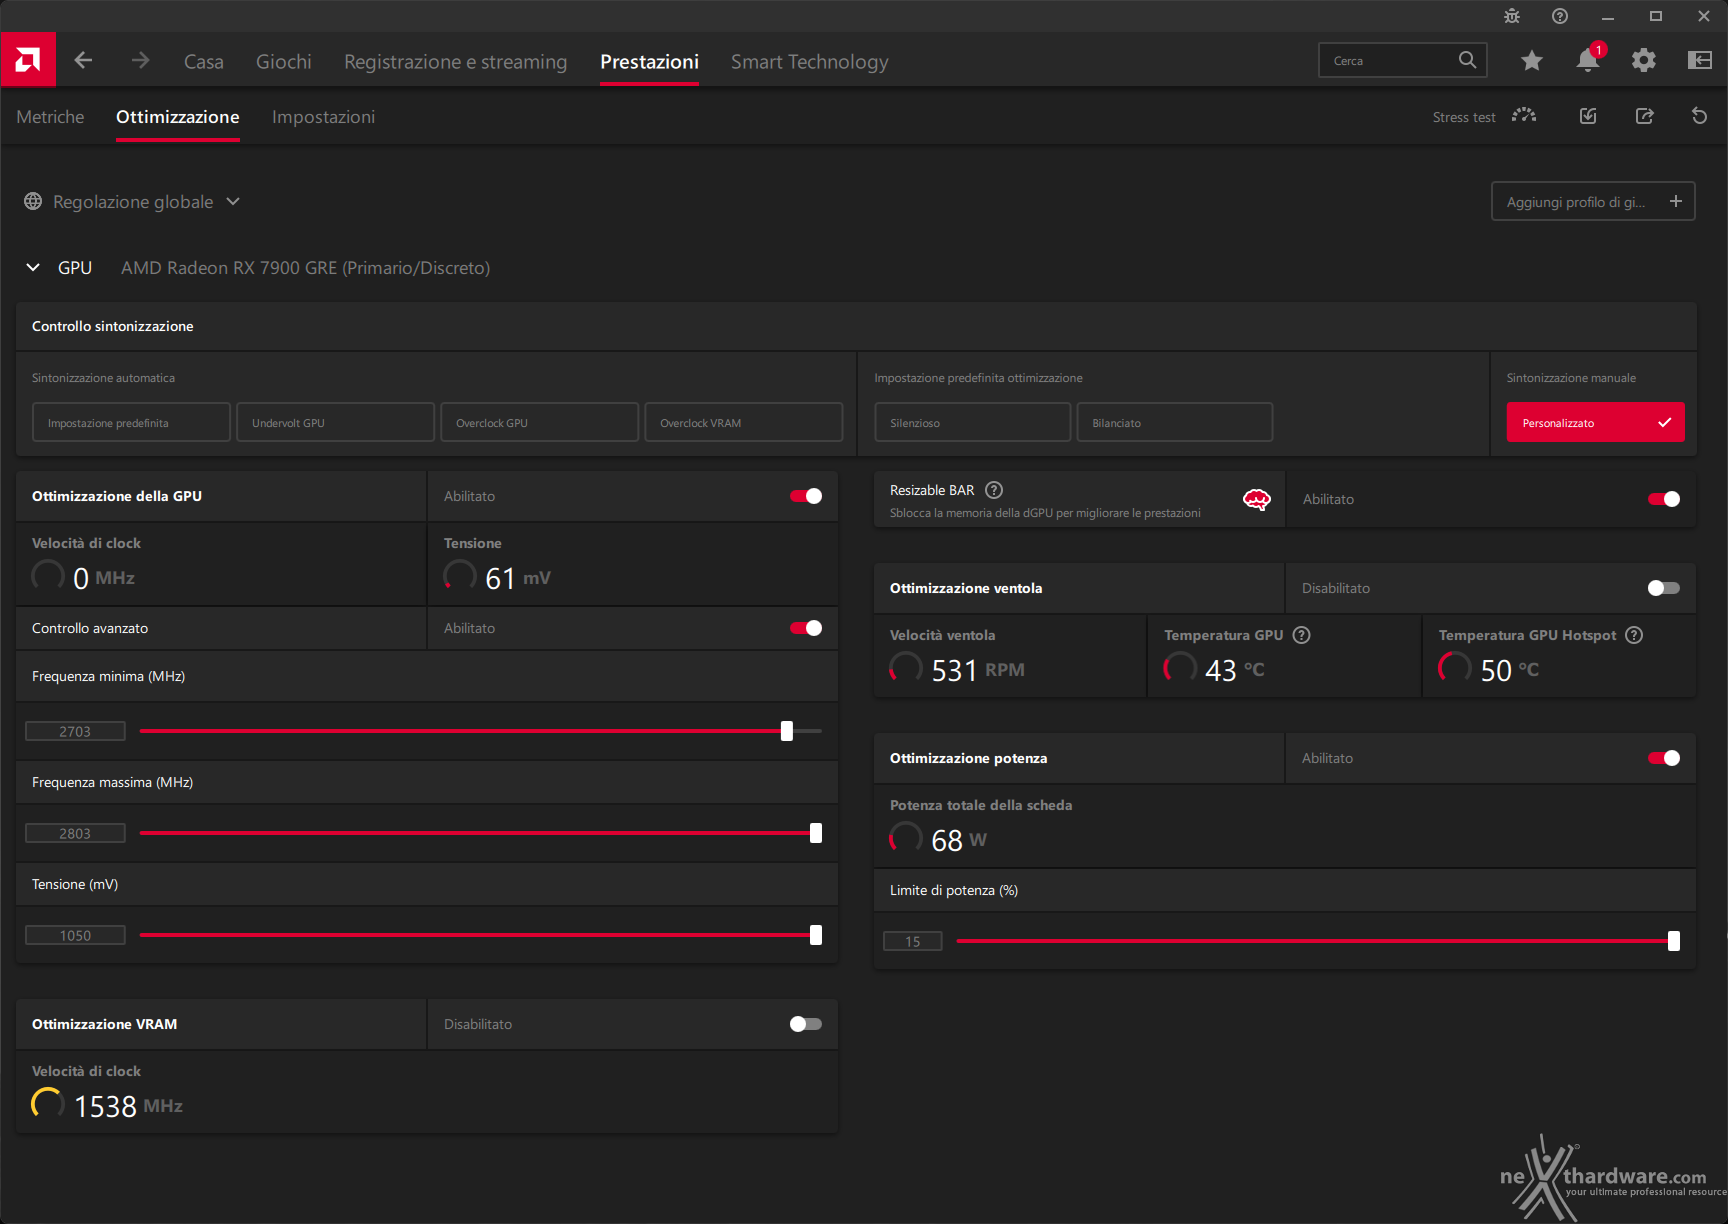Click the Frequenza minima slider handle

(787, 731)
